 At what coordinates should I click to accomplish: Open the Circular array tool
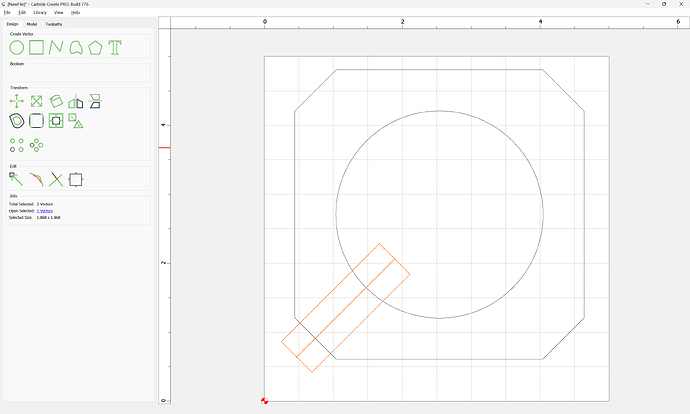click(x=37, y=145)
